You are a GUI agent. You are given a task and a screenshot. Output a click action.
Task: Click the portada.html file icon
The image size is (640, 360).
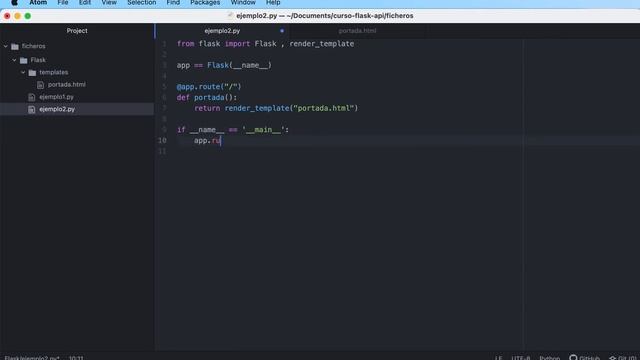coord(40,85)
